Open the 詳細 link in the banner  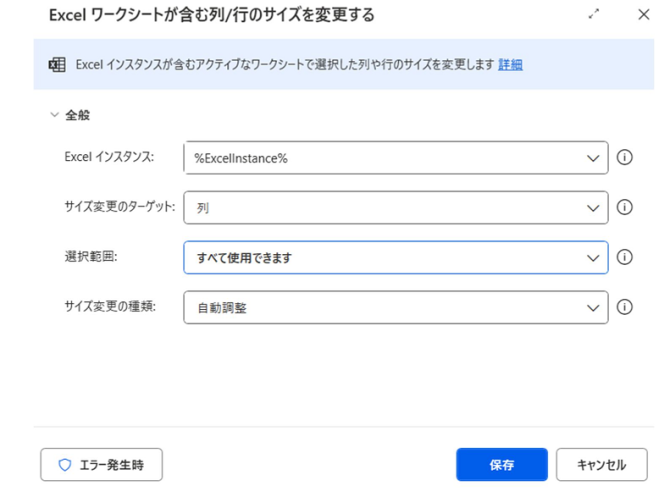510,65
